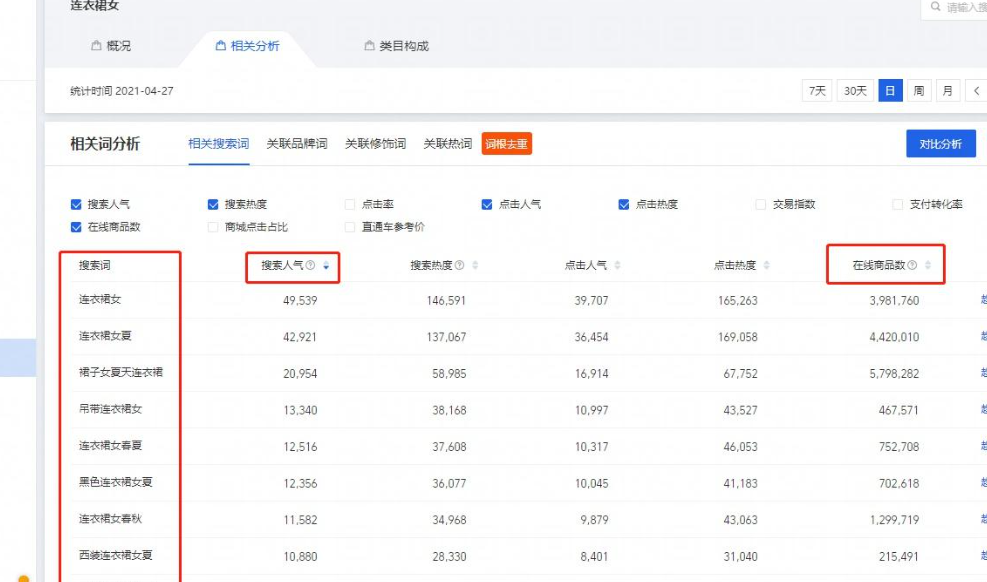Open the 概况 tab

tap(111, 46)
